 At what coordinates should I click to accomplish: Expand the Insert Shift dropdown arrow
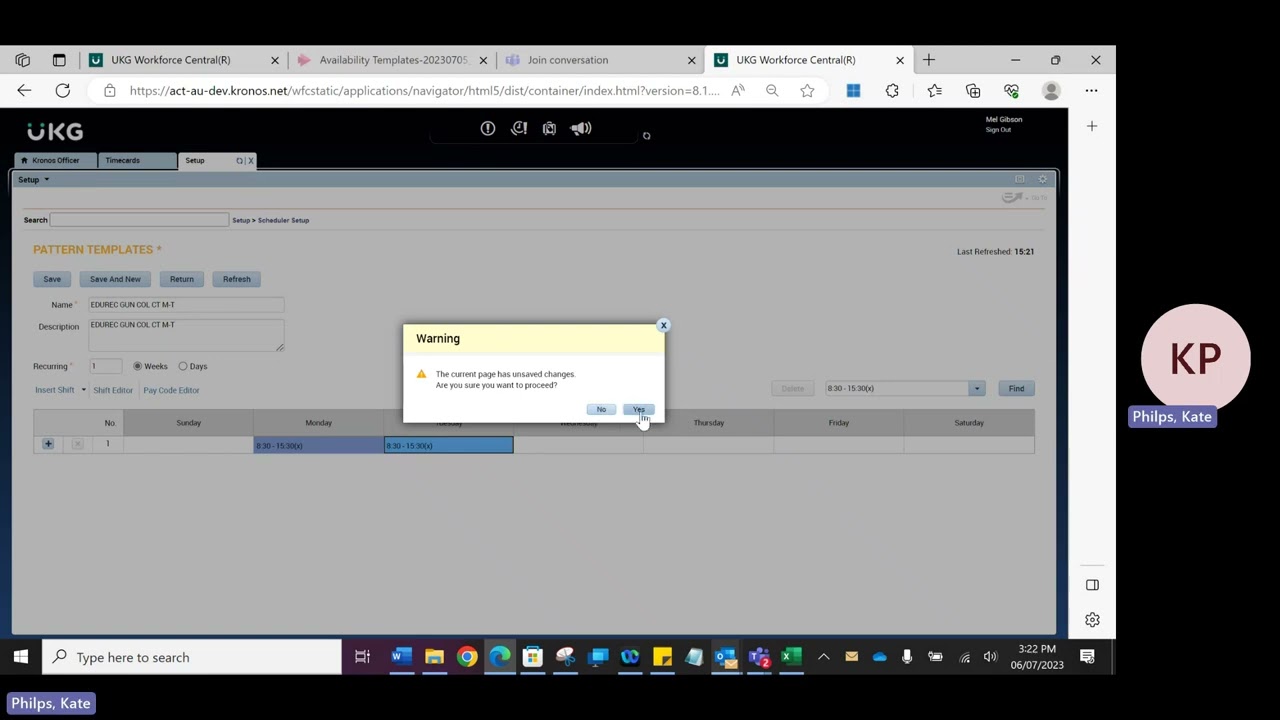click(x=83, y=390)
